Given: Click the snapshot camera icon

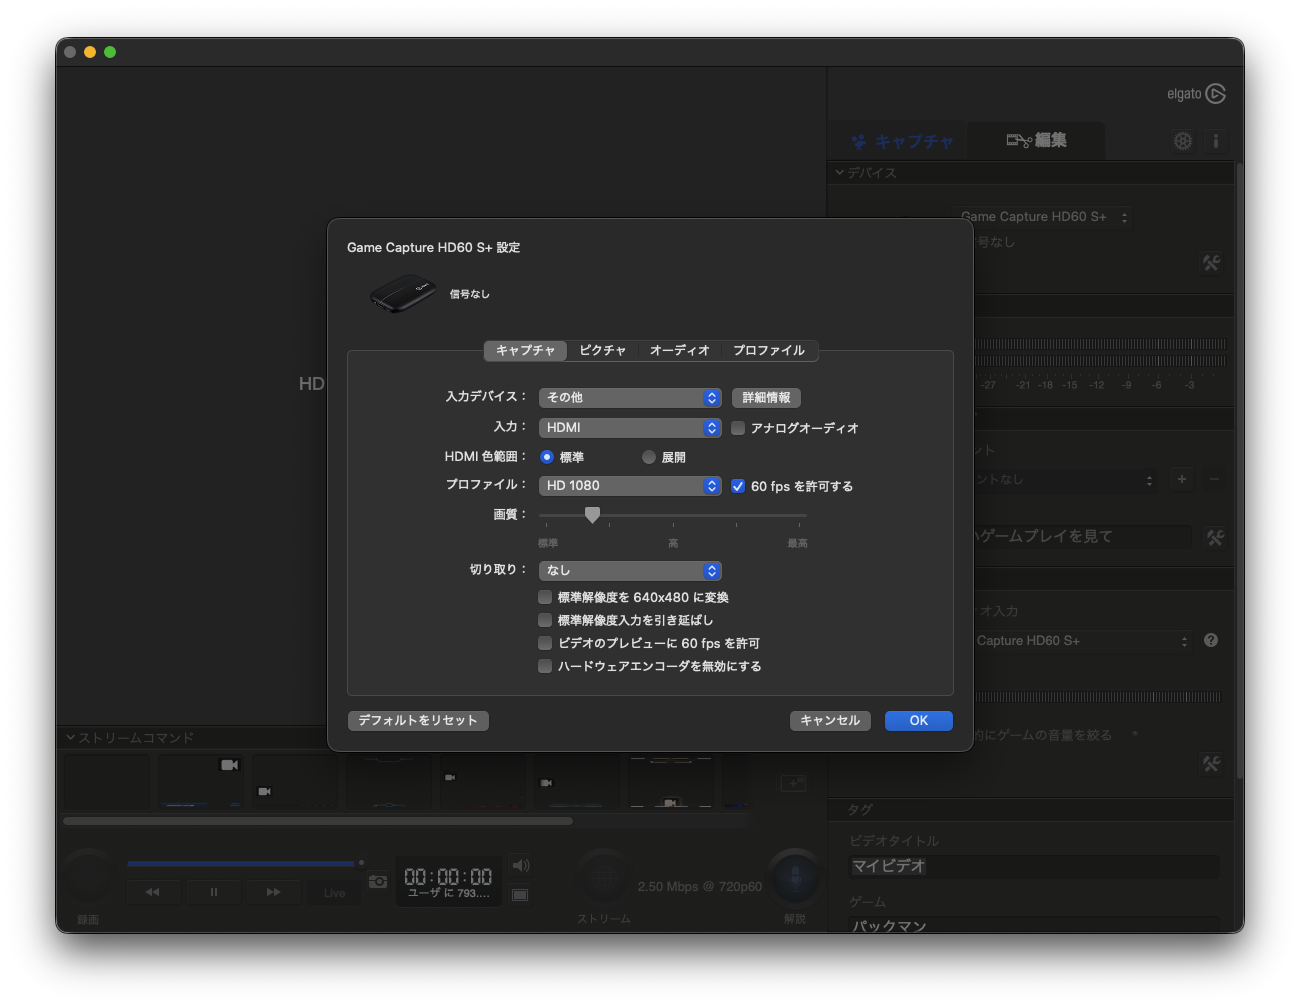Looking at the screenshot, I should click(378, 881).
